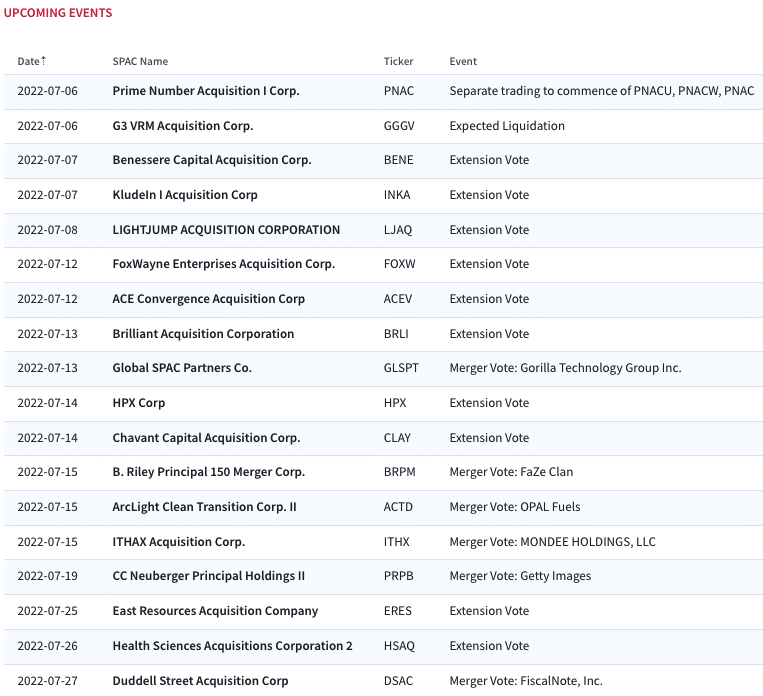Click the Event column header
The image size is (763, 696).
click(463, 61)
